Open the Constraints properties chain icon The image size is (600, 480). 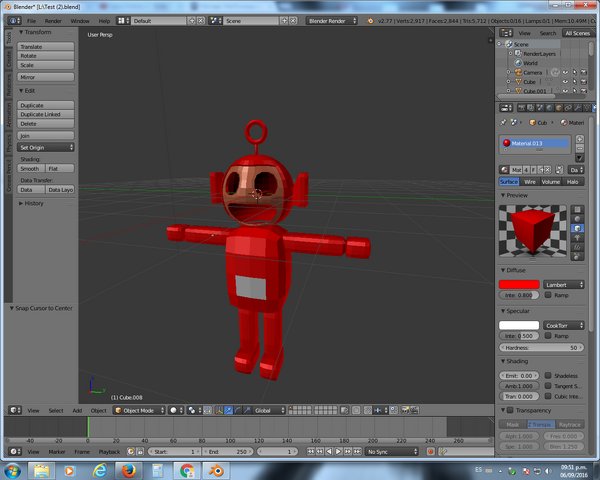[x=568, y=108]
